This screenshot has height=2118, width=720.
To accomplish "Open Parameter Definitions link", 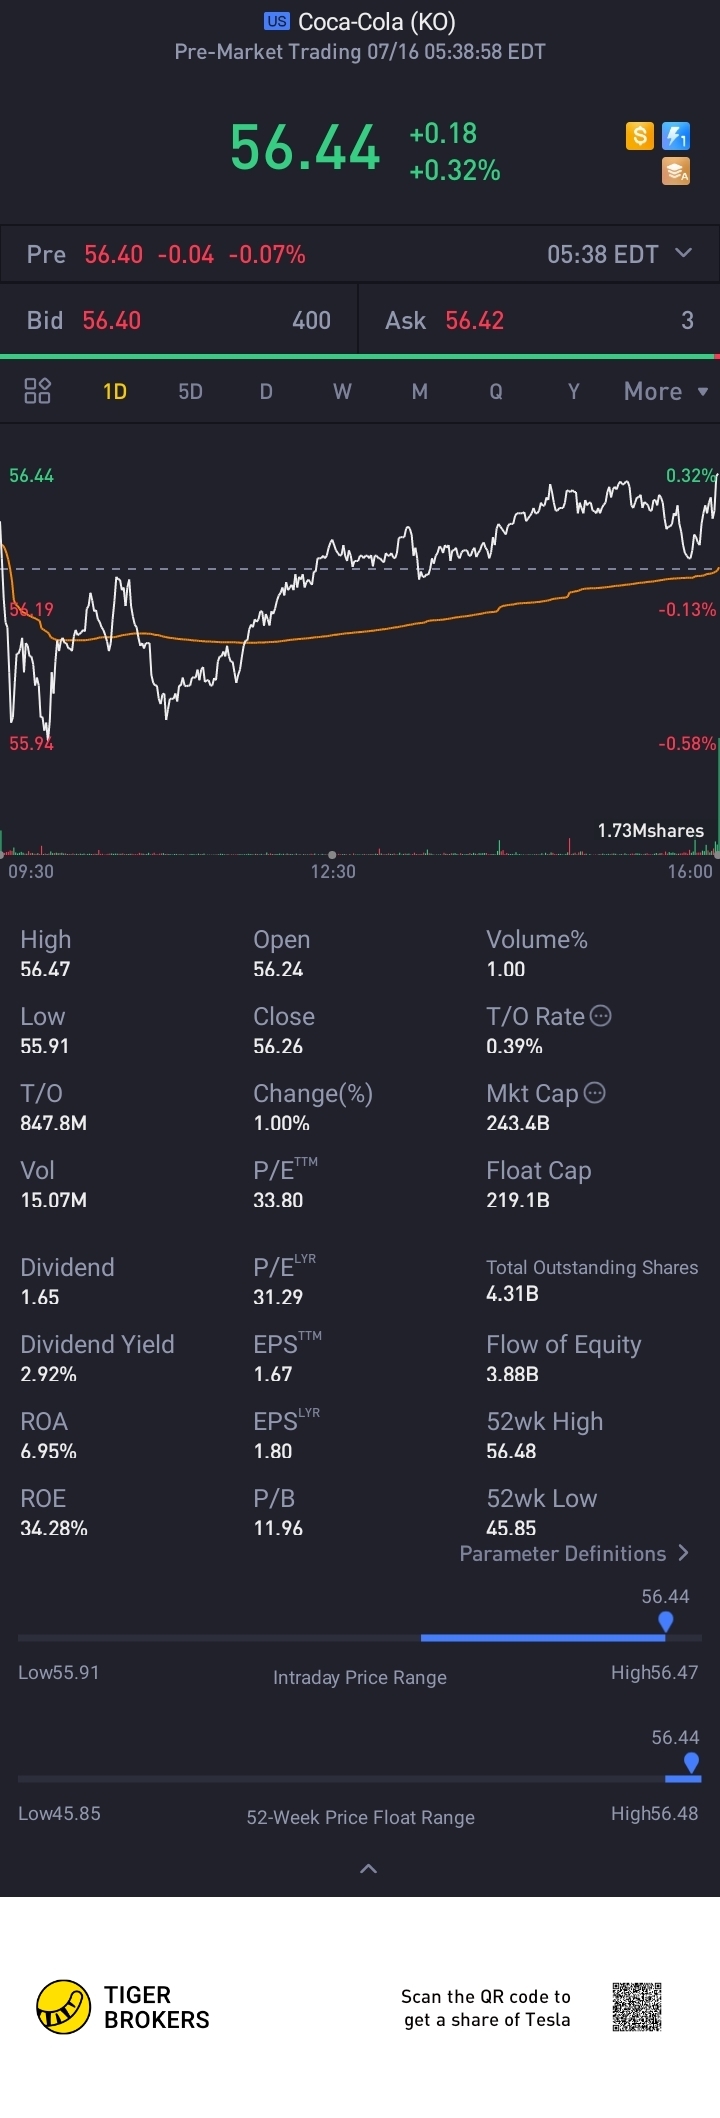I will tap(574, 1553).
